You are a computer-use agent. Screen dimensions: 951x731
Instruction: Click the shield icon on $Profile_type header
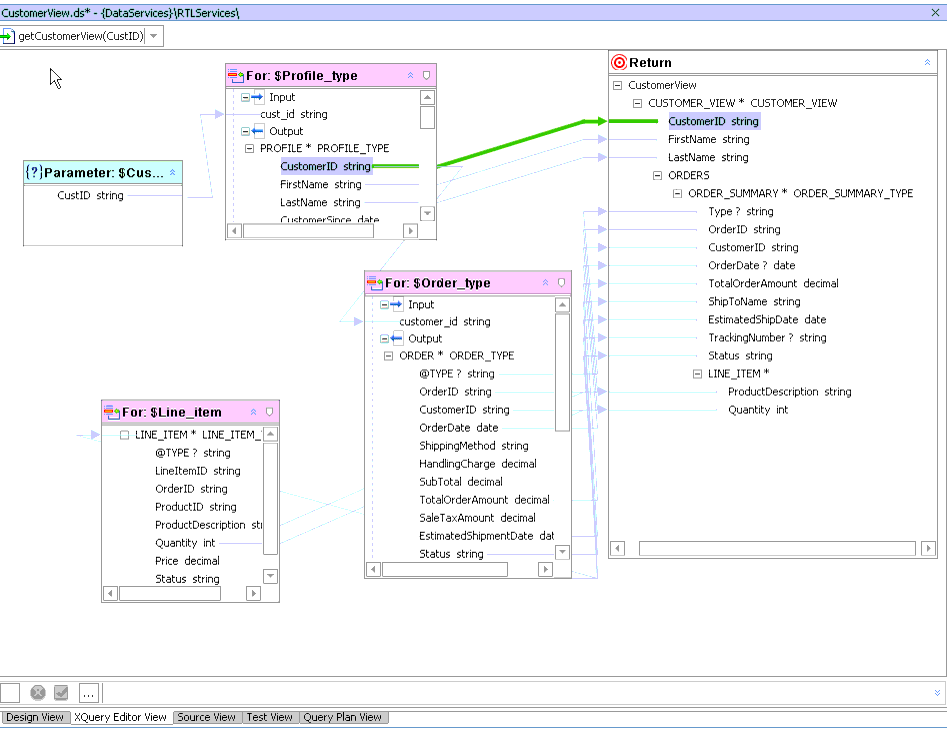click(x=426, y=76)
